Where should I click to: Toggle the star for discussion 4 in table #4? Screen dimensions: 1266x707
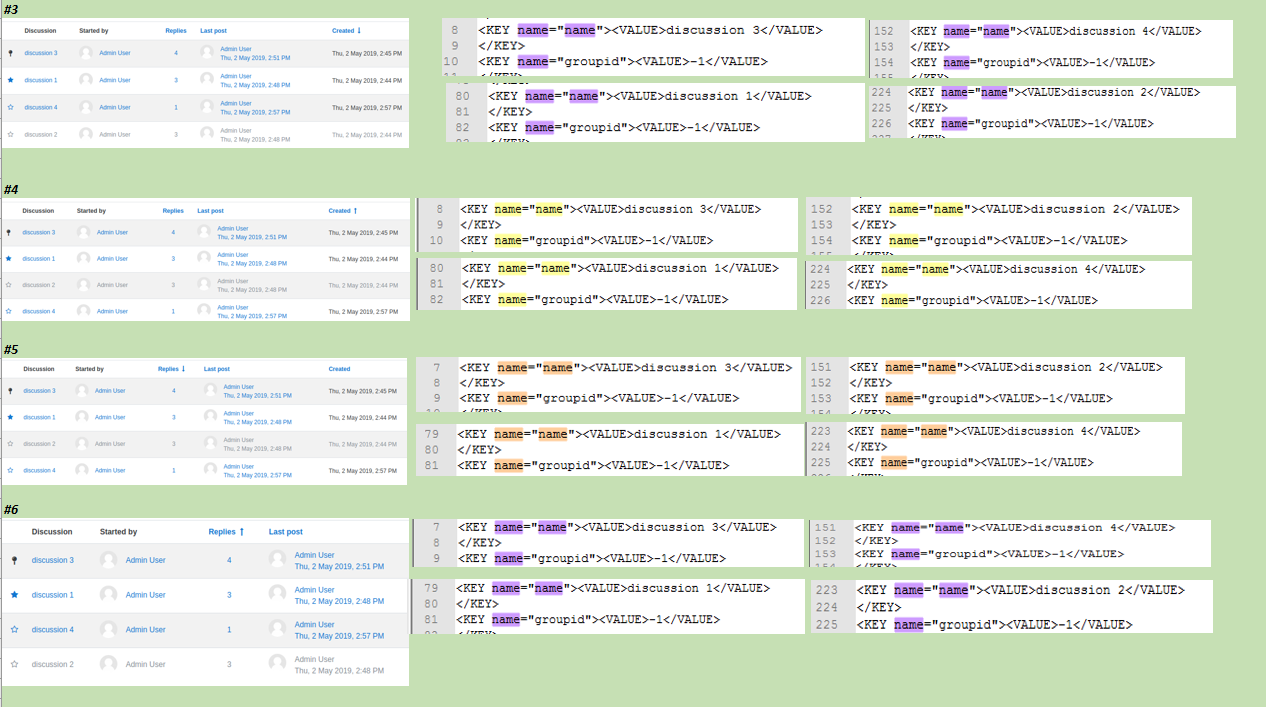tap(9, 311)
